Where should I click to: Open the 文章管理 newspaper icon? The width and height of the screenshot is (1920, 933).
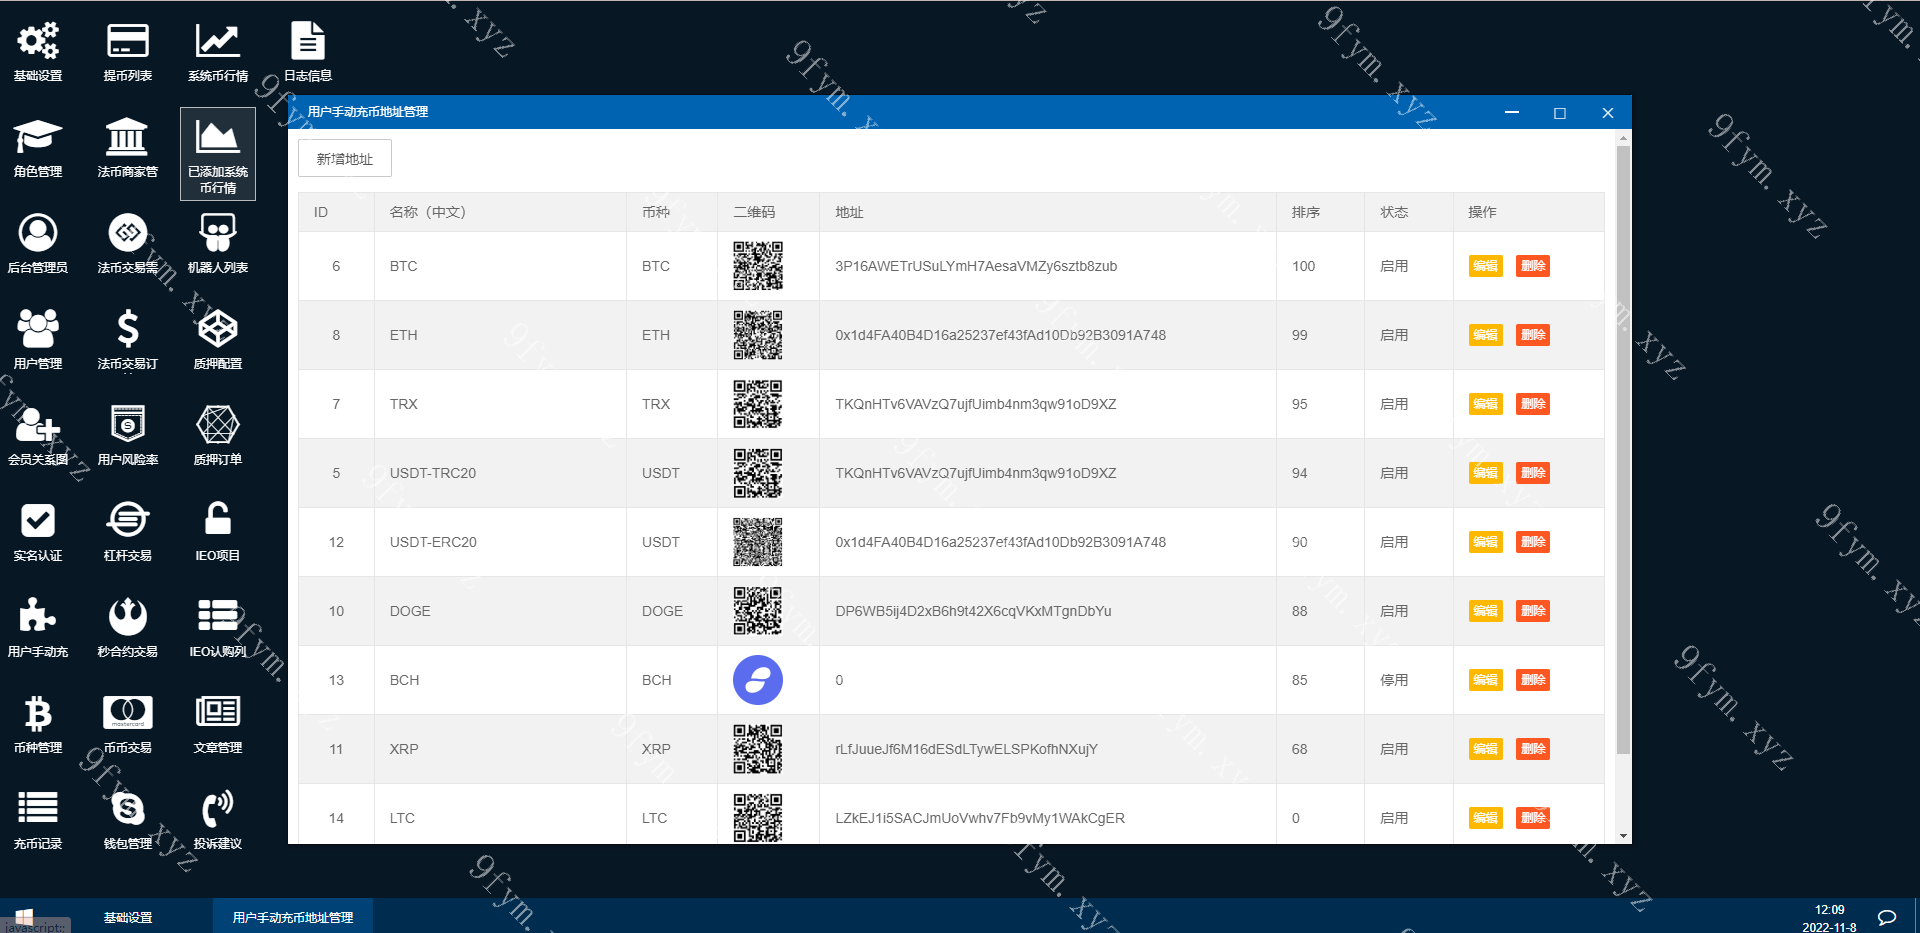point(217,713)
